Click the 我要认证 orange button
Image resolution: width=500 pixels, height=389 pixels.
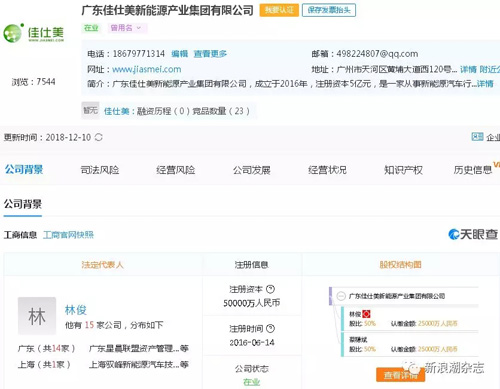point(279,10)
